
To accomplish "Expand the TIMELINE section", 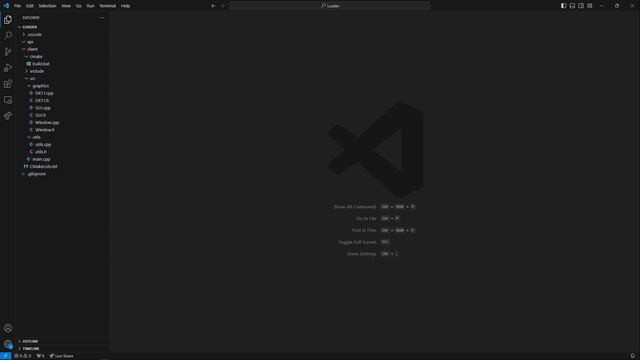I will click(x=63, y=349).
